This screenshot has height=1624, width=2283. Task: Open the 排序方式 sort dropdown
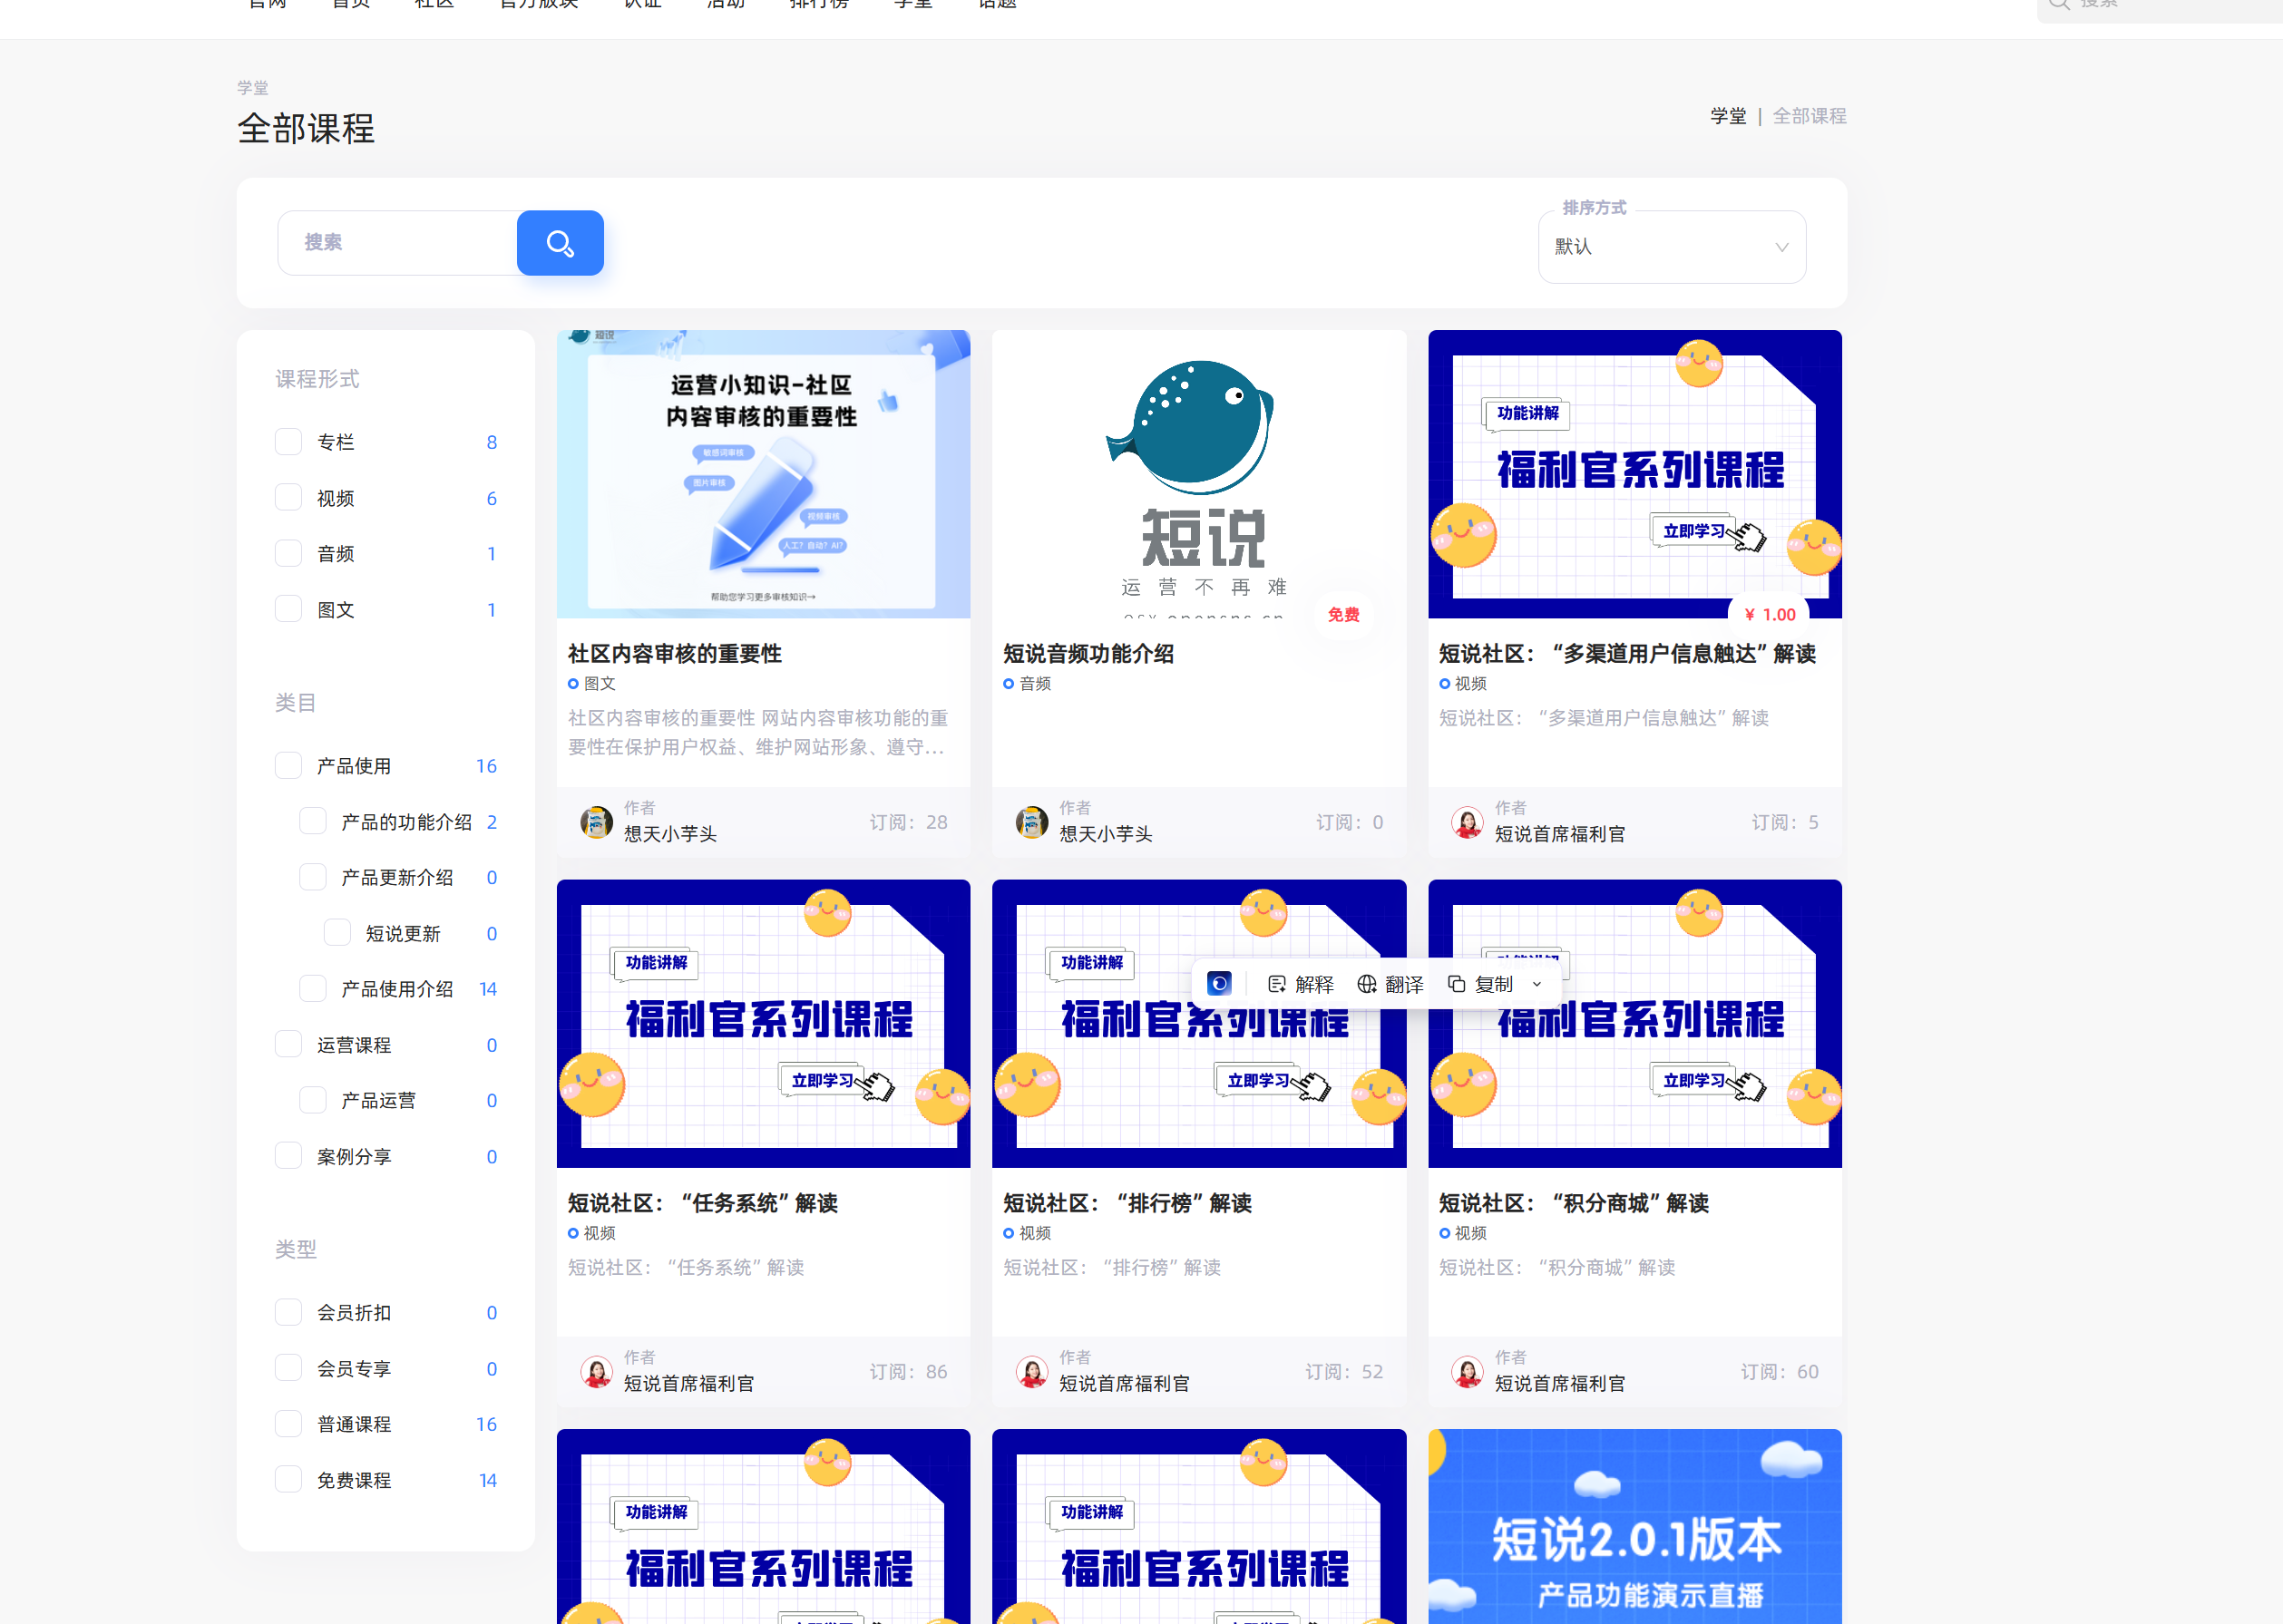point(1672,247)
